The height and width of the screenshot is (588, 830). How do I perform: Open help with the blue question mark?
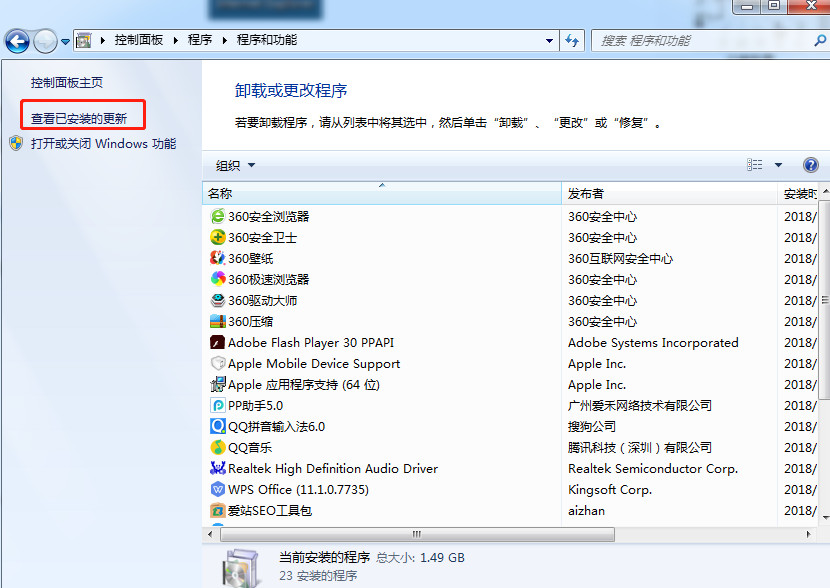[810, 165]
